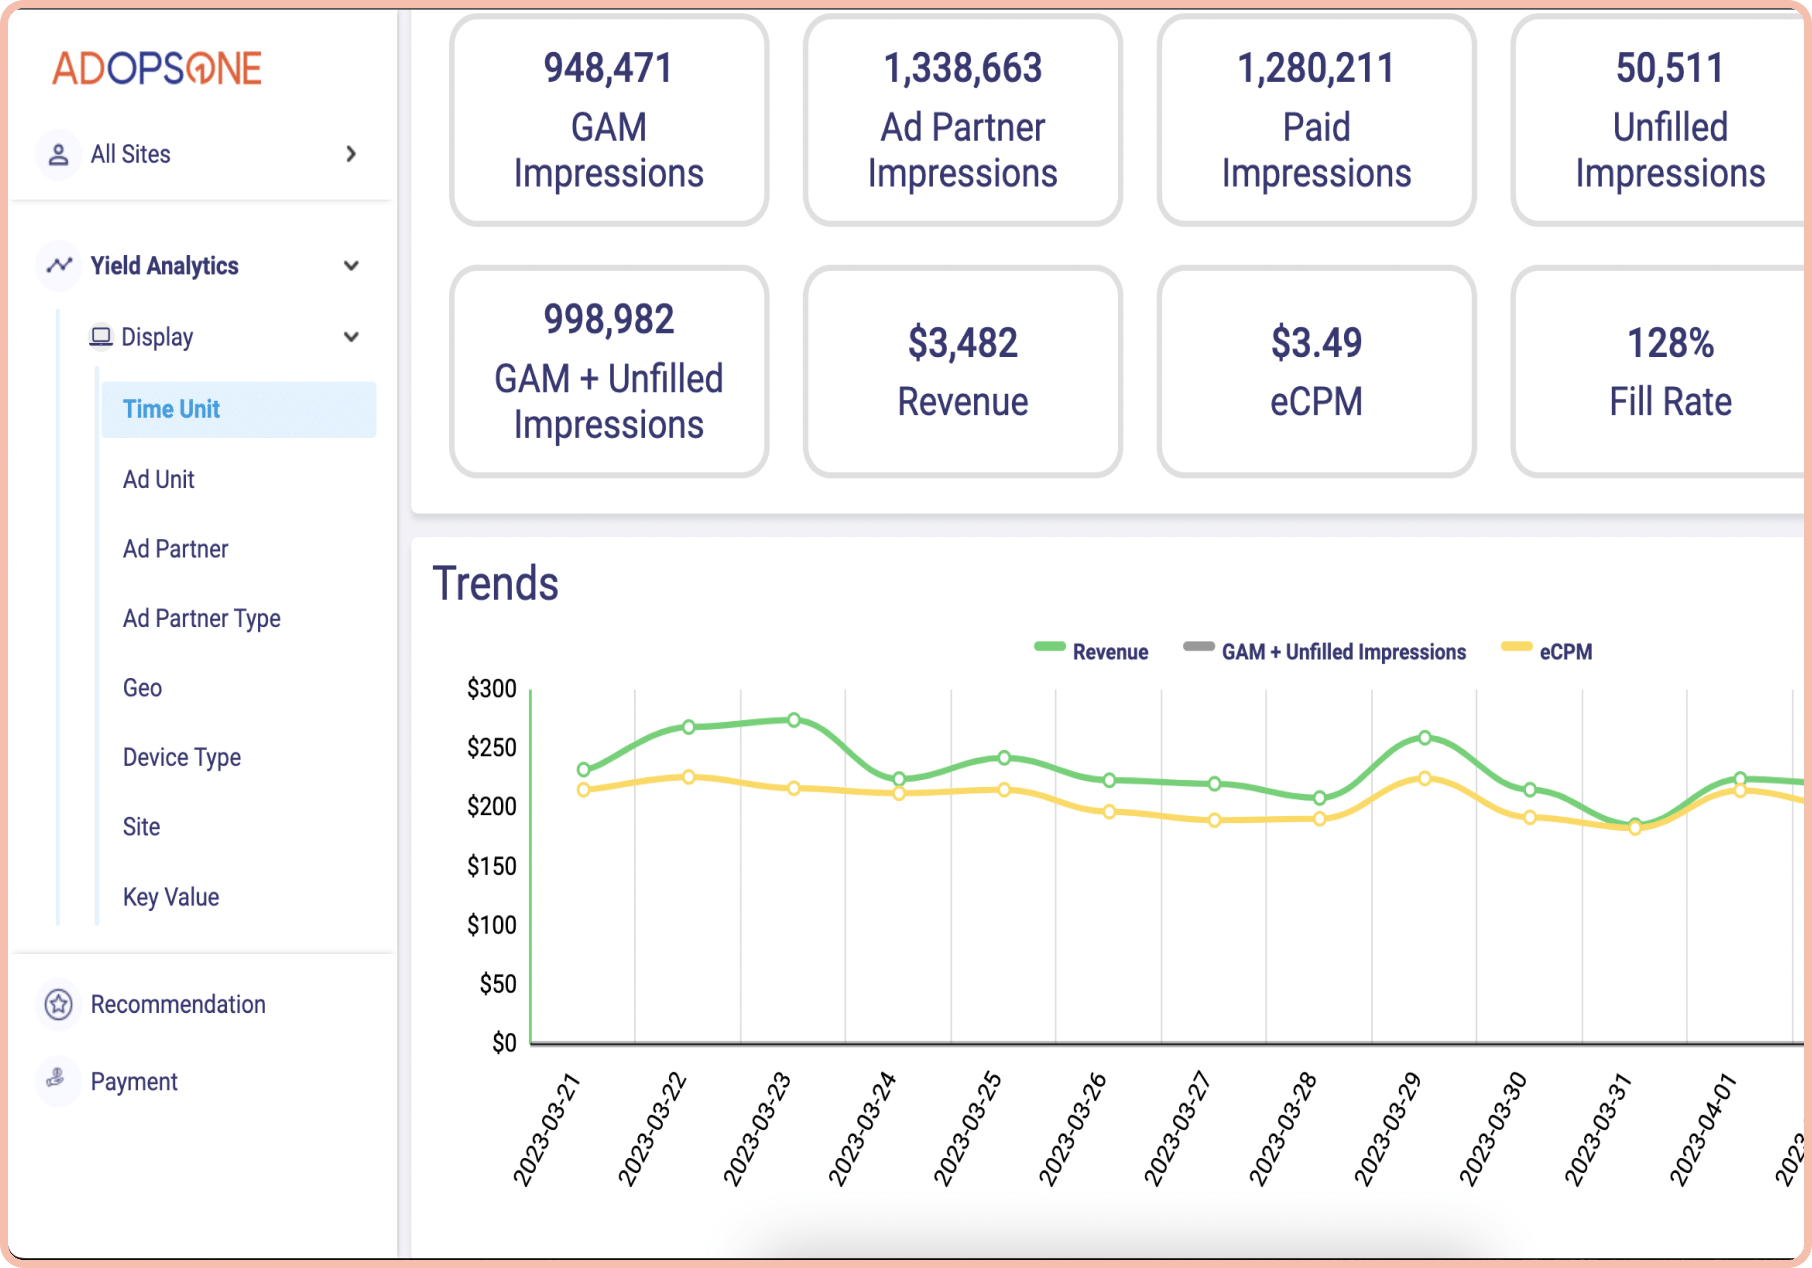Image resolution: width=1812 pixels, height=1268 pixels.
Task: Open the Key Value report
Action: click(170, 897)
